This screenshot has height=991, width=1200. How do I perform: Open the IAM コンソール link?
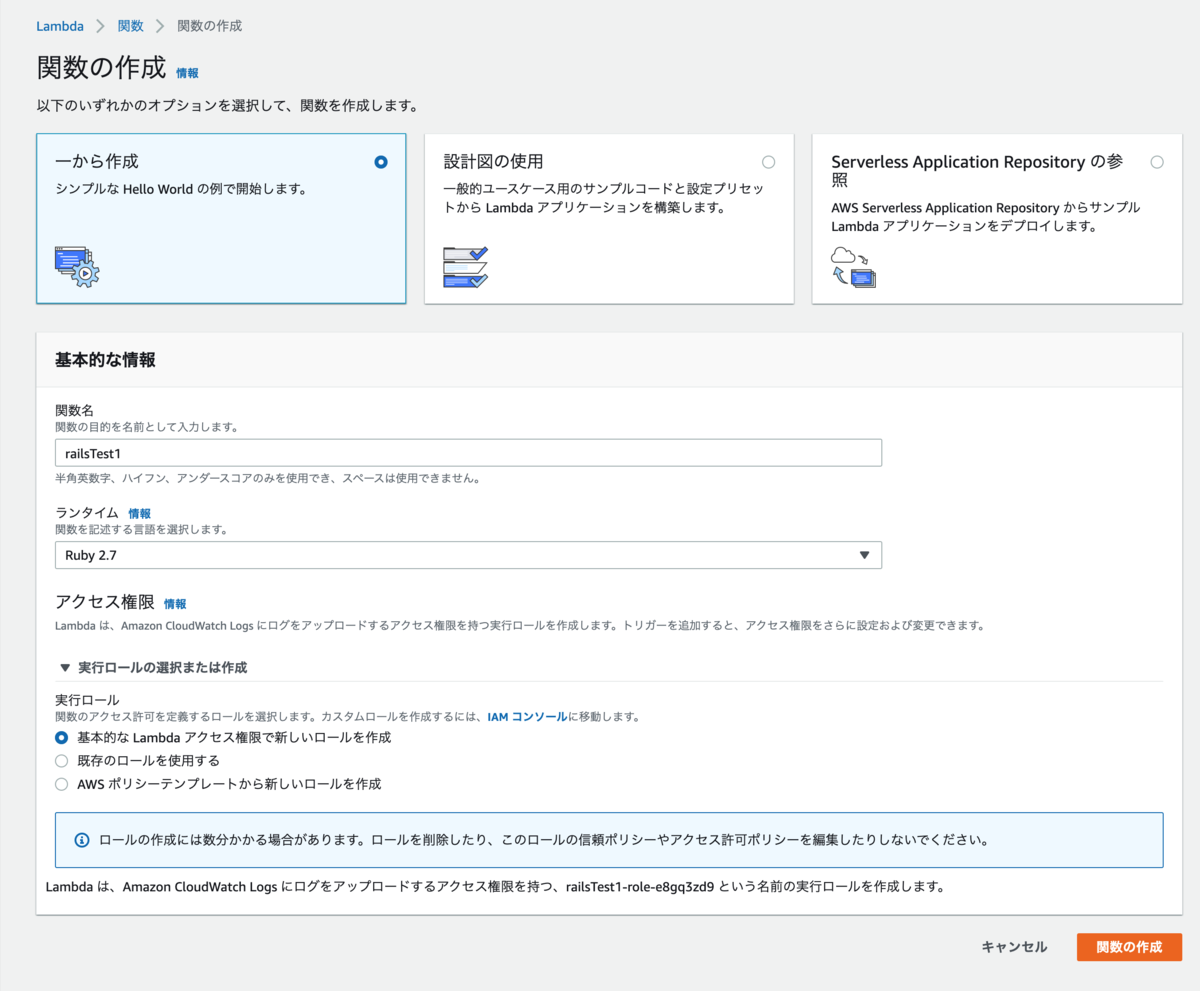[527, 717]
